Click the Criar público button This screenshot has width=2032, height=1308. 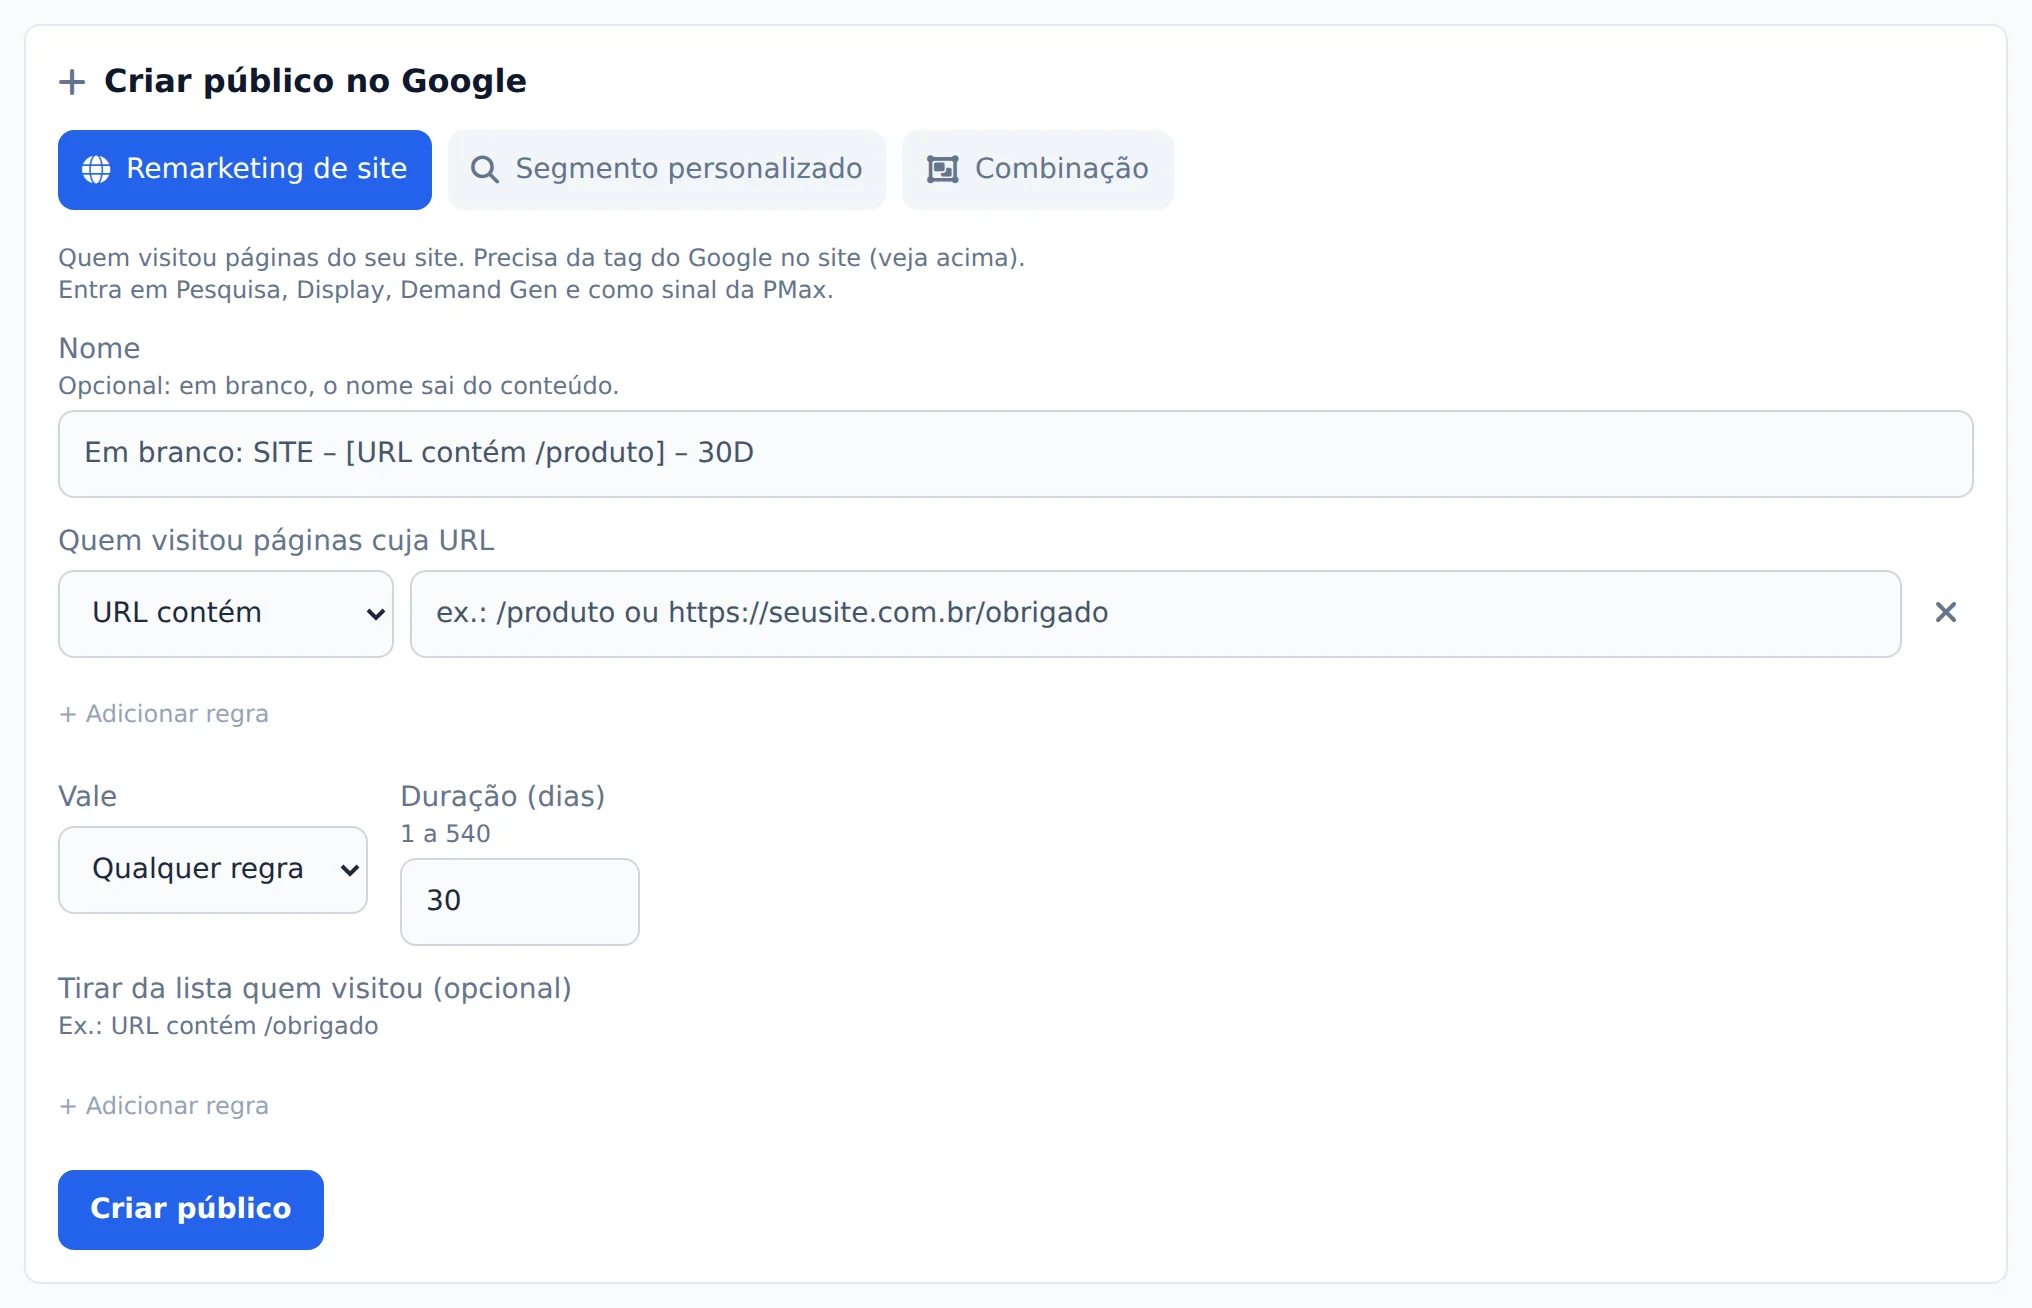pos(191,1210)
